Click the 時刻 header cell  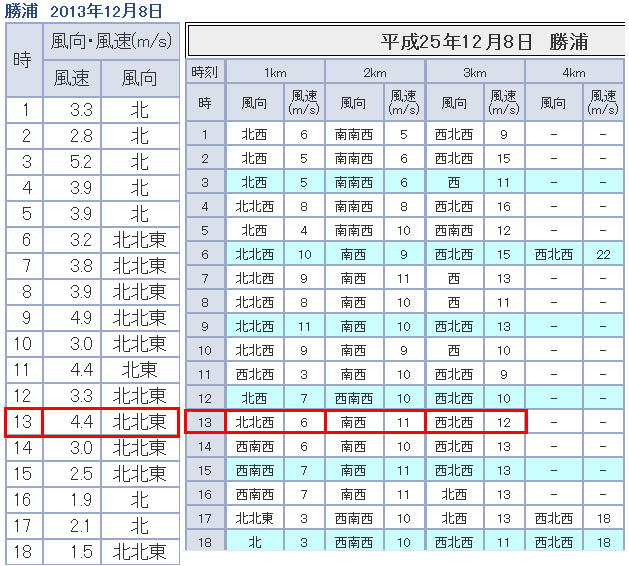tap(205, 73)
